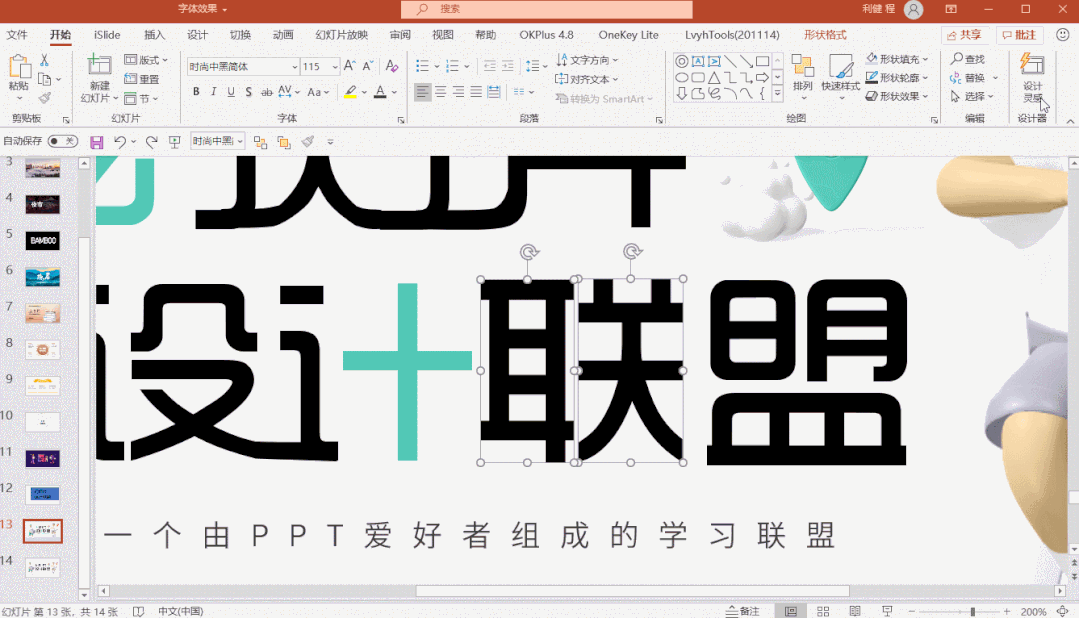
Task: Switch to the Design (设计) tab
Action: click(197, 34)
